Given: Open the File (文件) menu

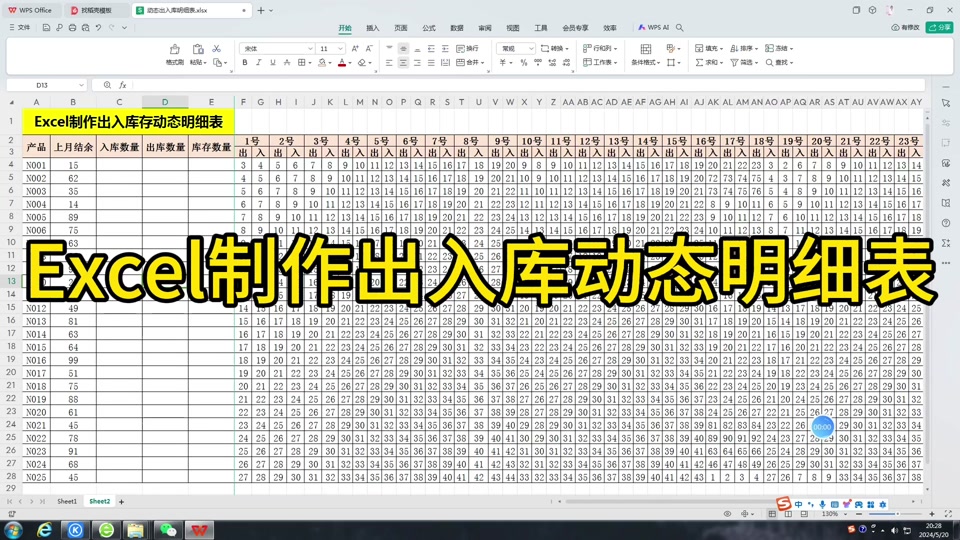Looking at the screenshot, I should (20, 28).
